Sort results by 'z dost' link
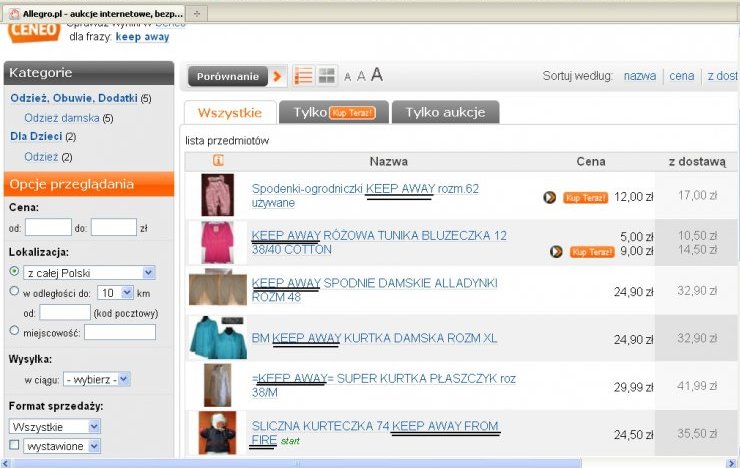Viewport: 740px width, 468px height. tap(722, 76)
